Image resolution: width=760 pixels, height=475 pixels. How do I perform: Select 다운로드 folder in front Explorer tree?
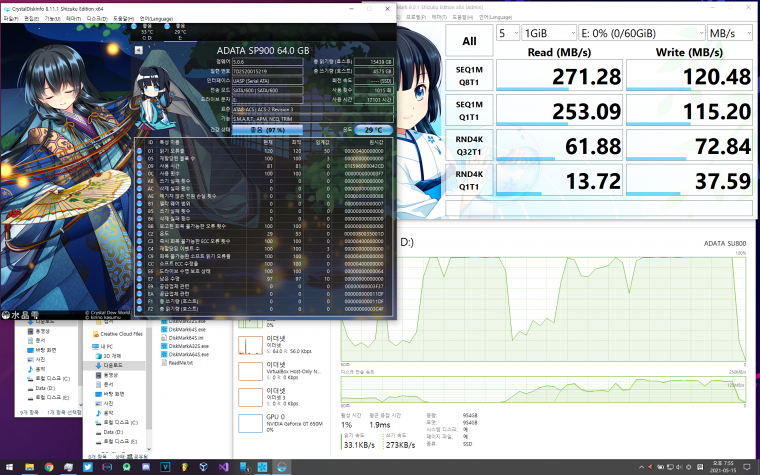point(114,365)
